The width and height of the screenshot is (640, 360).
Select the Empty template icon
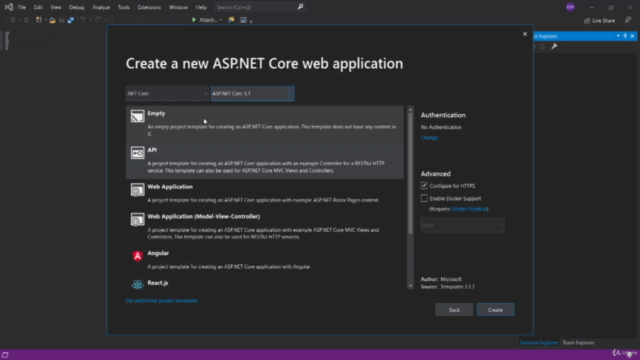[x=138, y=116]
